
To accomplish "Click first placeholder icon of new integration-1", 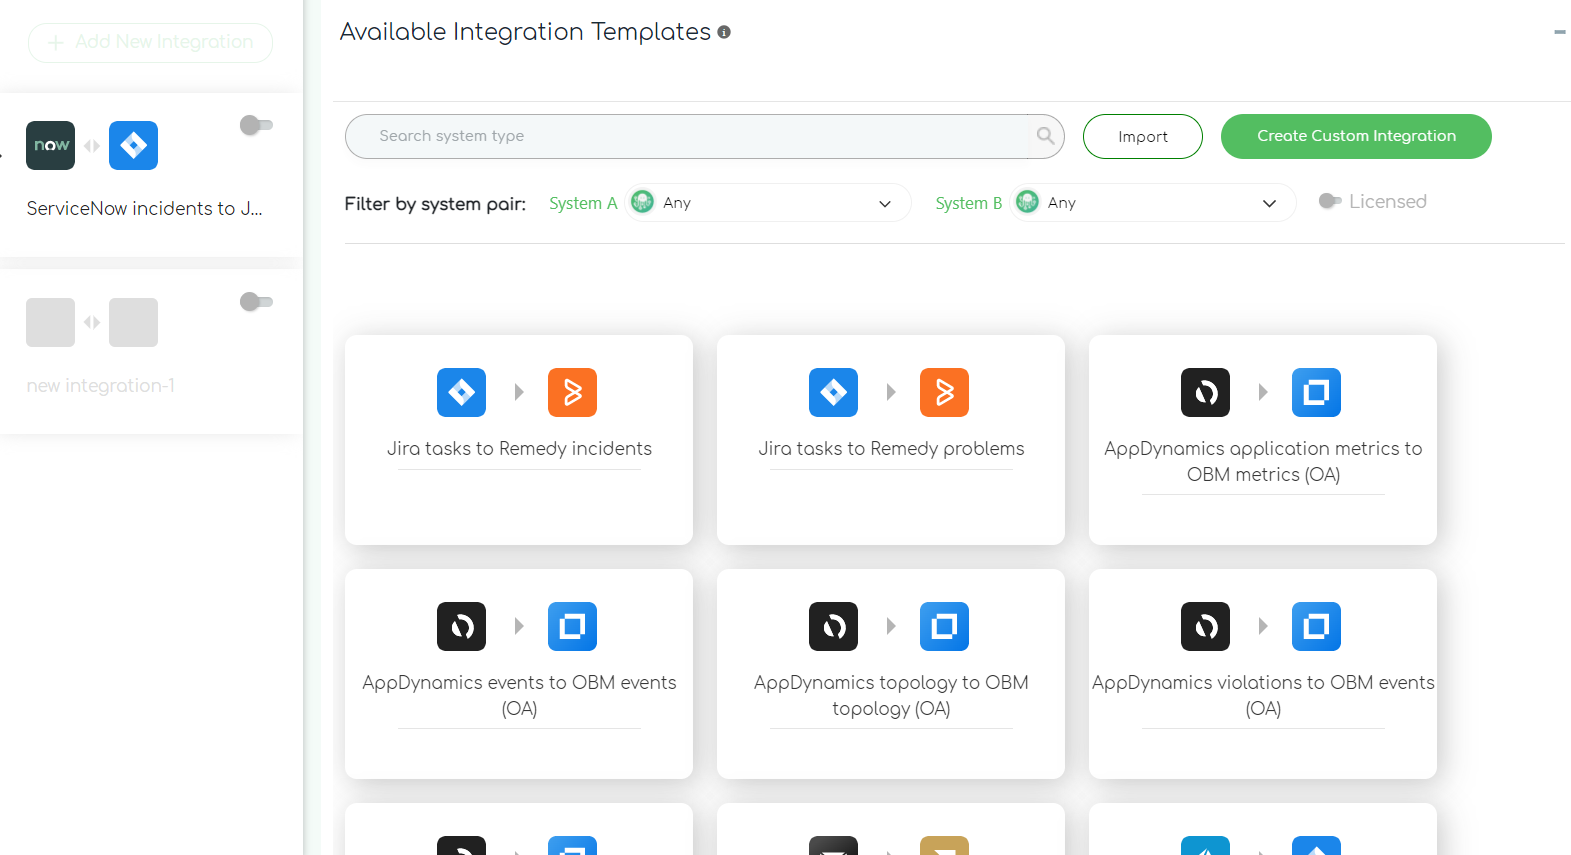I will click(x=51, y=322).
